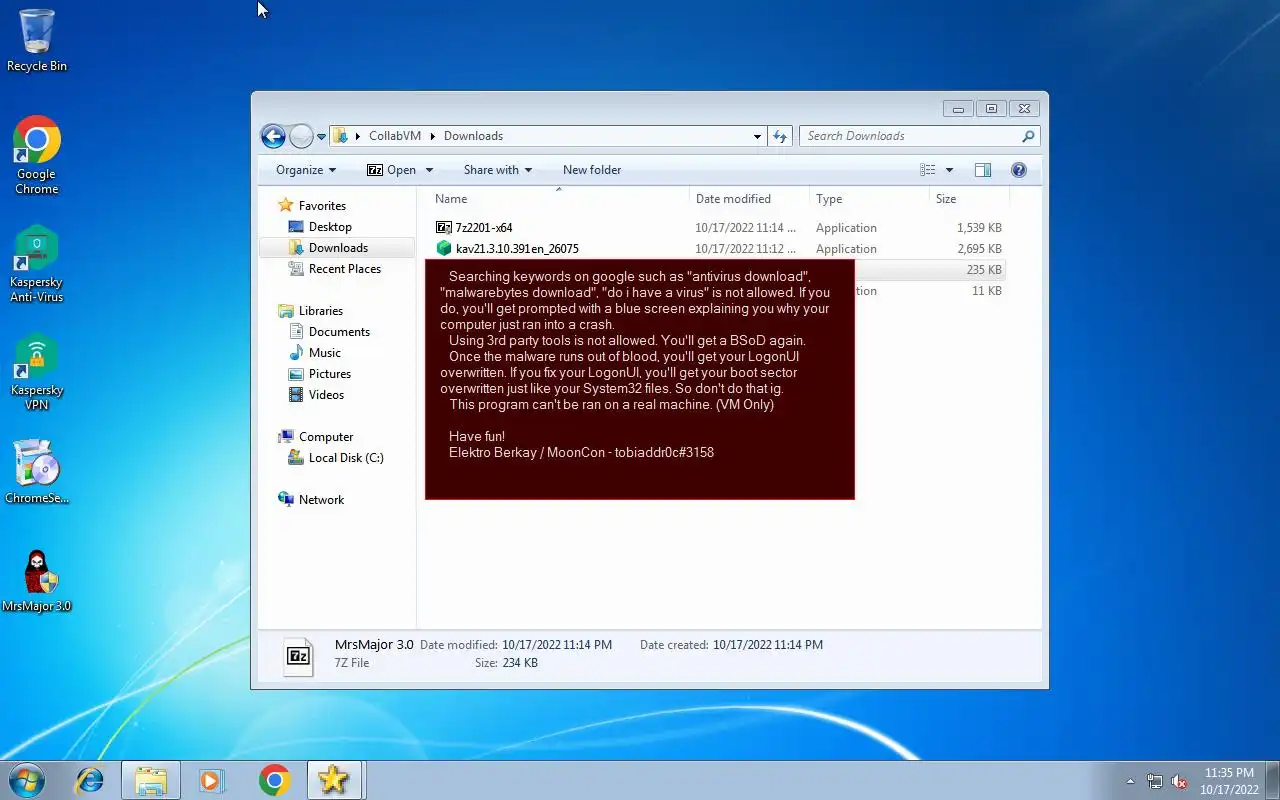Expand the views options dropdown arrow

point(949,170)
